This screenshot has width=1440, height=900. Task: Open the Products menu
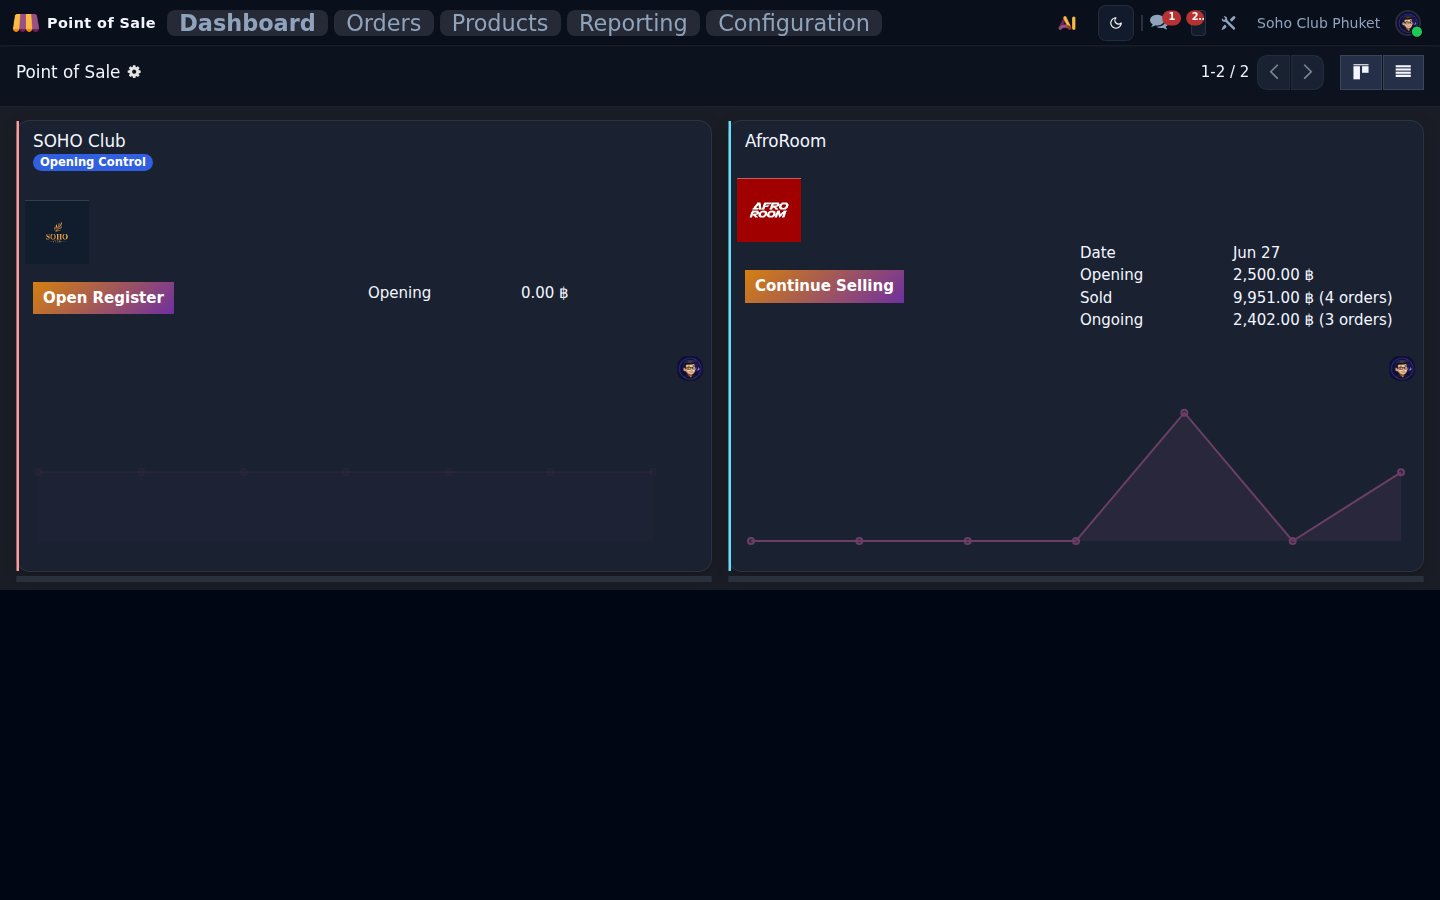pyautogui.click(x=500, y=23)
